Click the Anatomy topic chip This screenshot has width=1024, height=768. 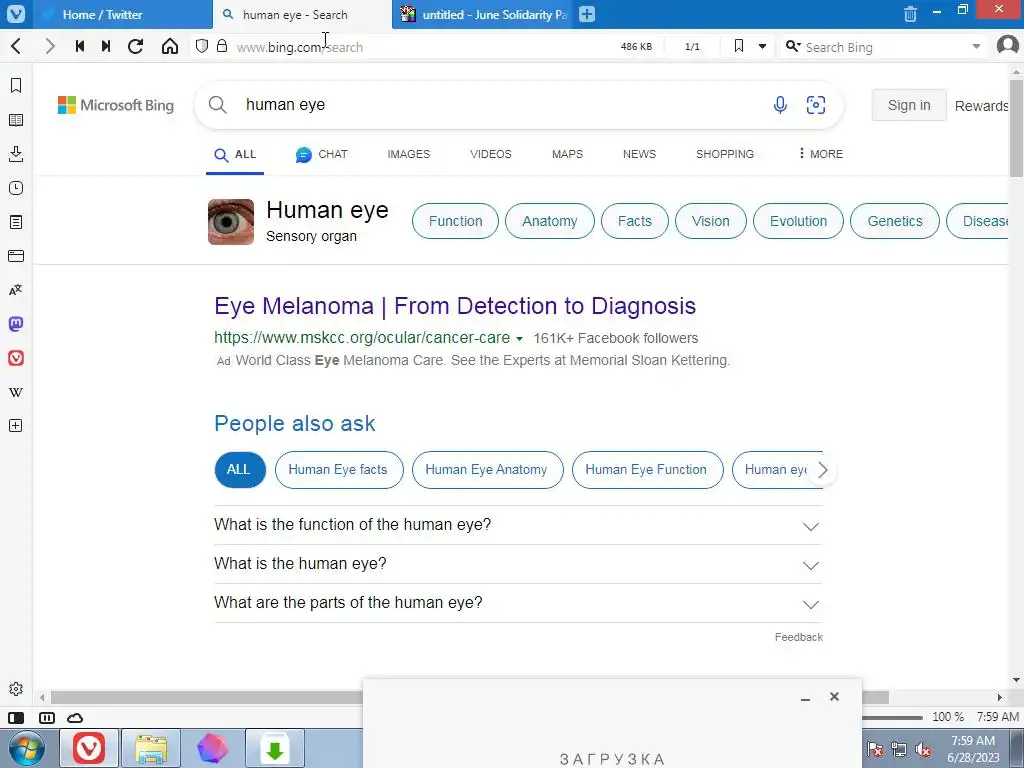[x=550, y=221]
